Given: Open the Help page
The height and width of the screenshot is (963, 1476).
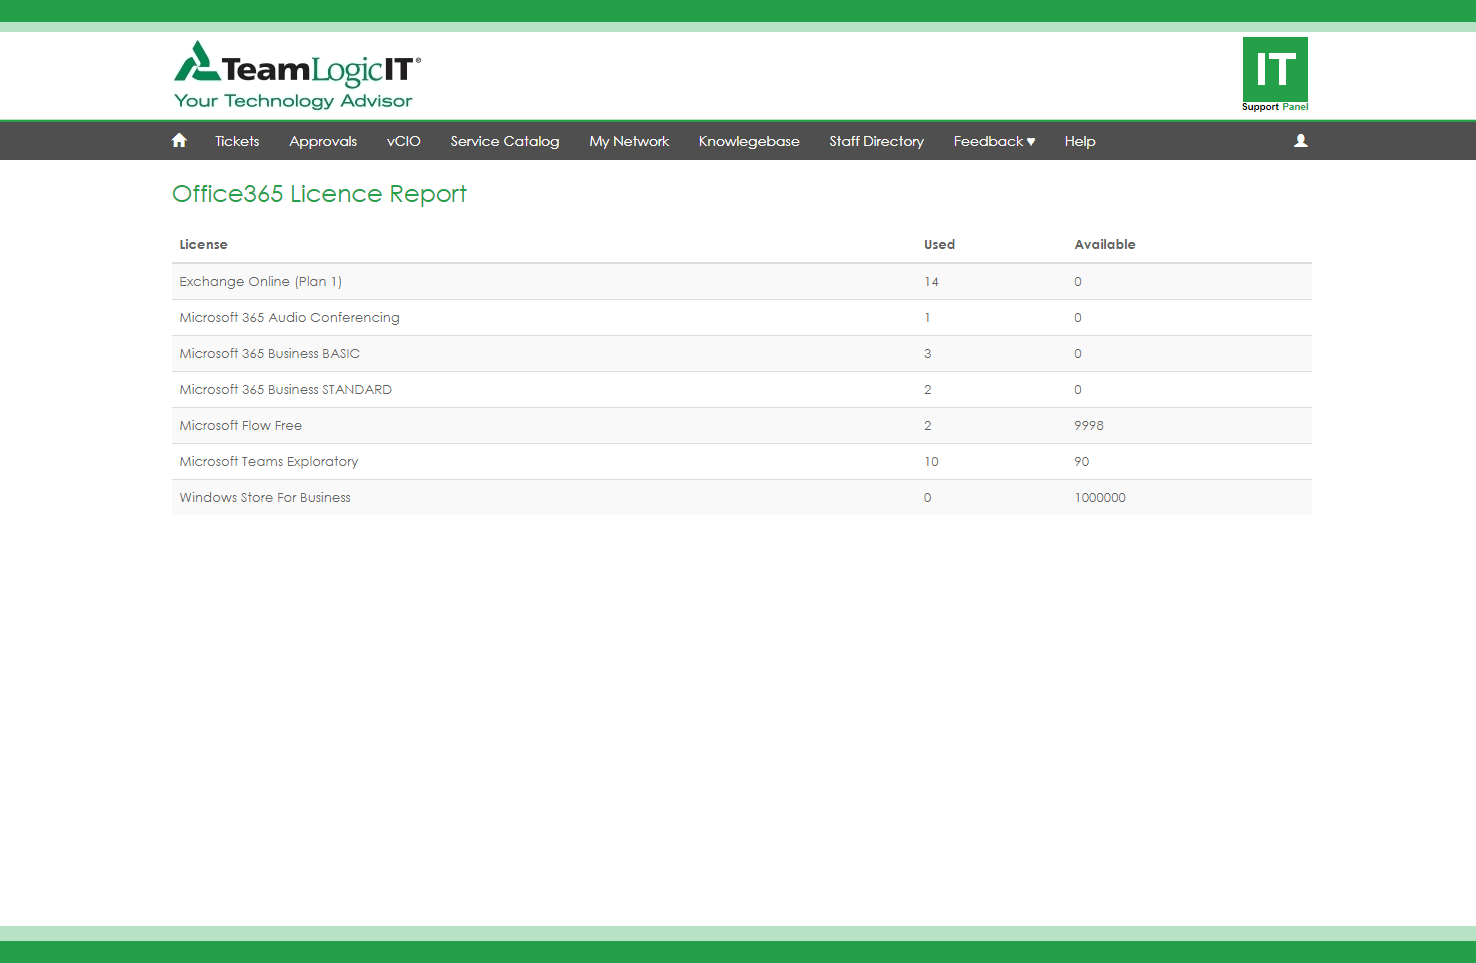Looking at the screenshot, I should coord(1080,141).
